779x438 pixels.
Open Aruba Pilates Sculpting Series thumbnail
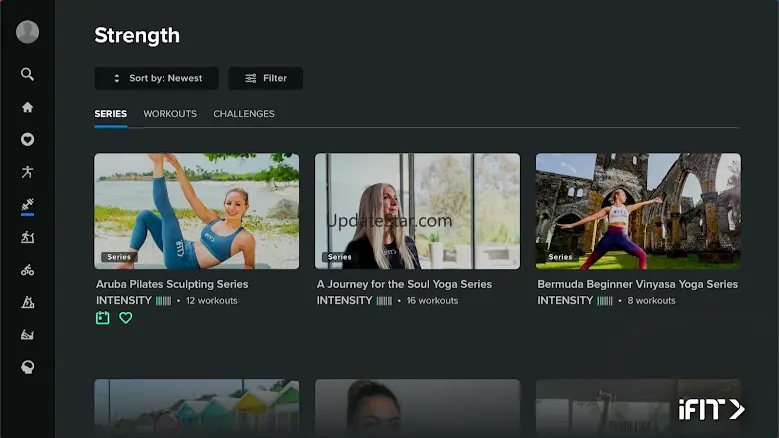[197, 211]
